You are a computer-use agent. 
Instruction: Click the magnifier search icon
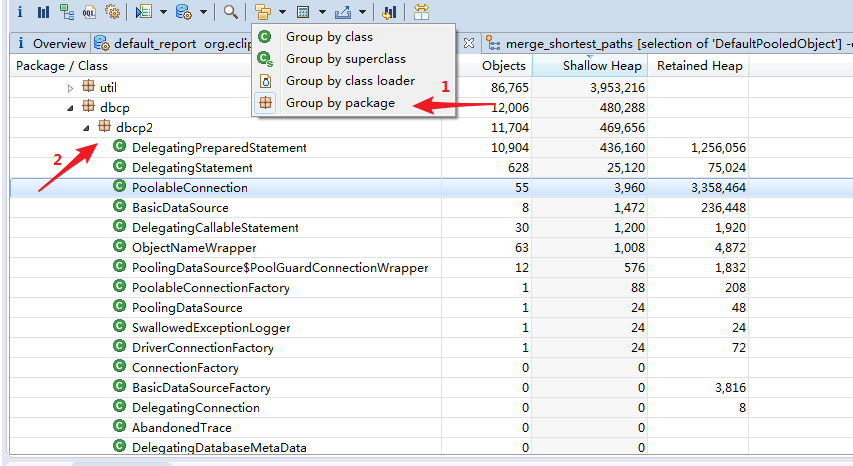231,12
